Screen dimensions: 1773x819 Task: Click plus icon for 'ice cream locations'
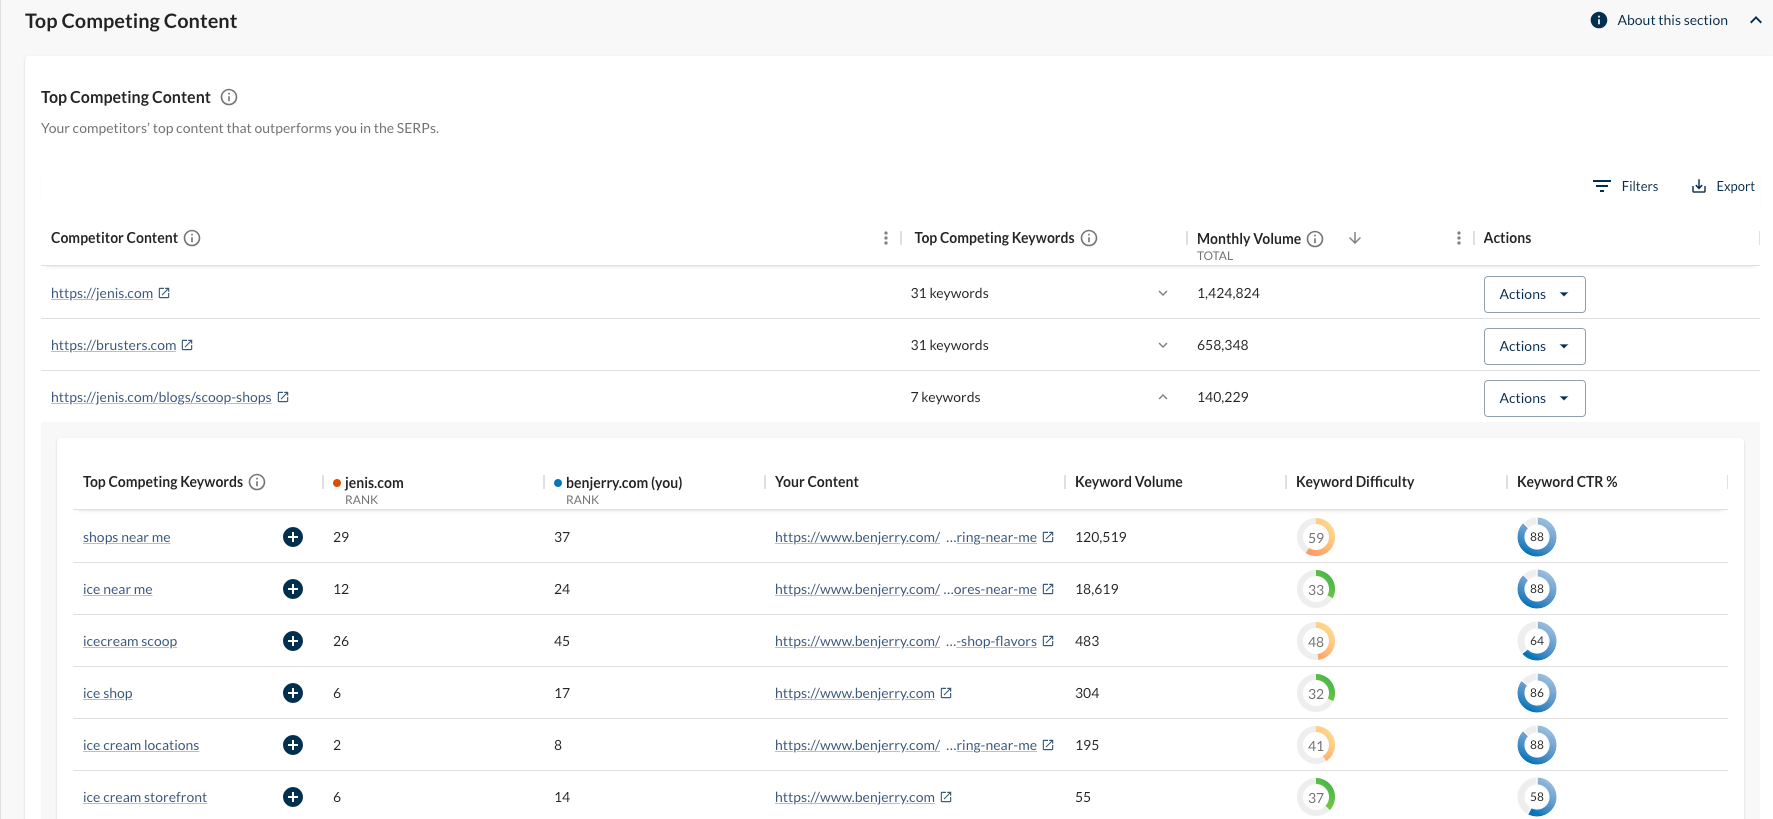point(293,745)
